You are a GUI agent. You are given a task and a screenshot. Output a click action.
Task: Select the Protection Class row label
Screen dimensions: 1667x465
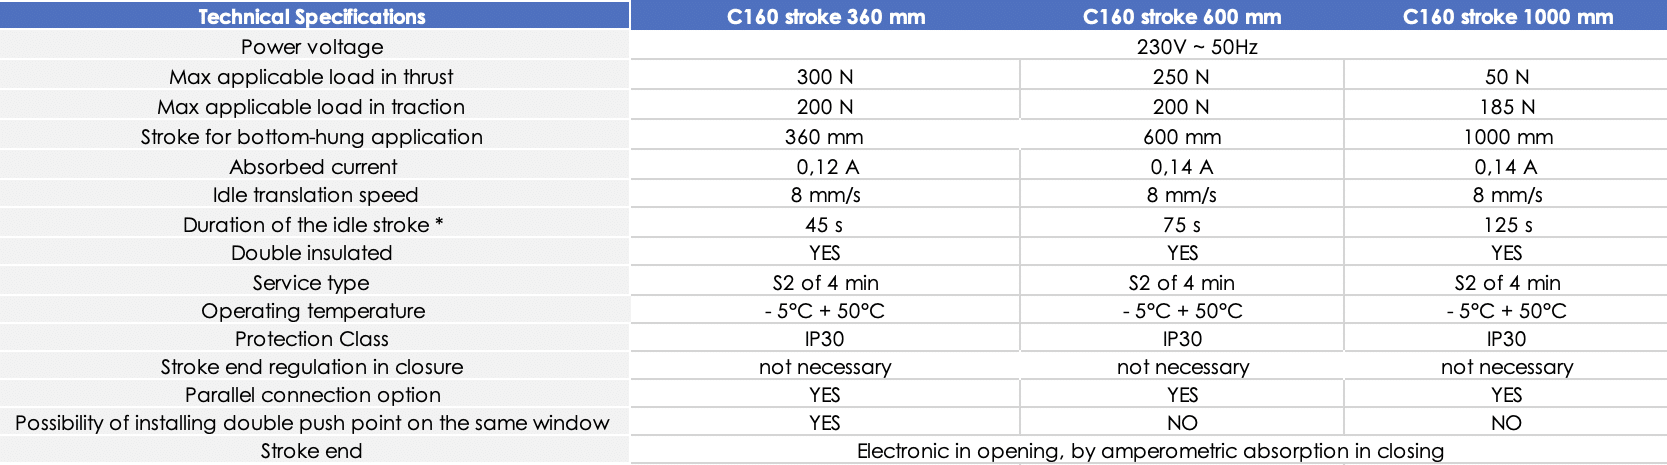(311, 339)
